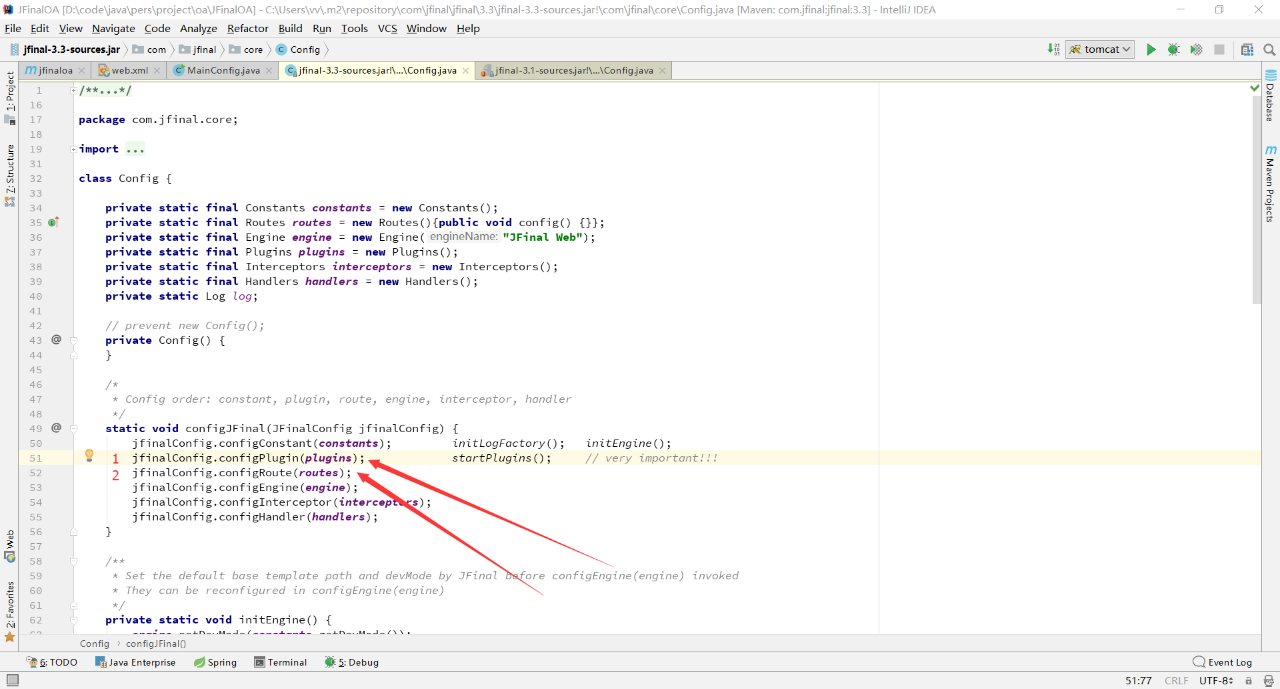Click the Make Project build icon

[x=1053, y=49]
